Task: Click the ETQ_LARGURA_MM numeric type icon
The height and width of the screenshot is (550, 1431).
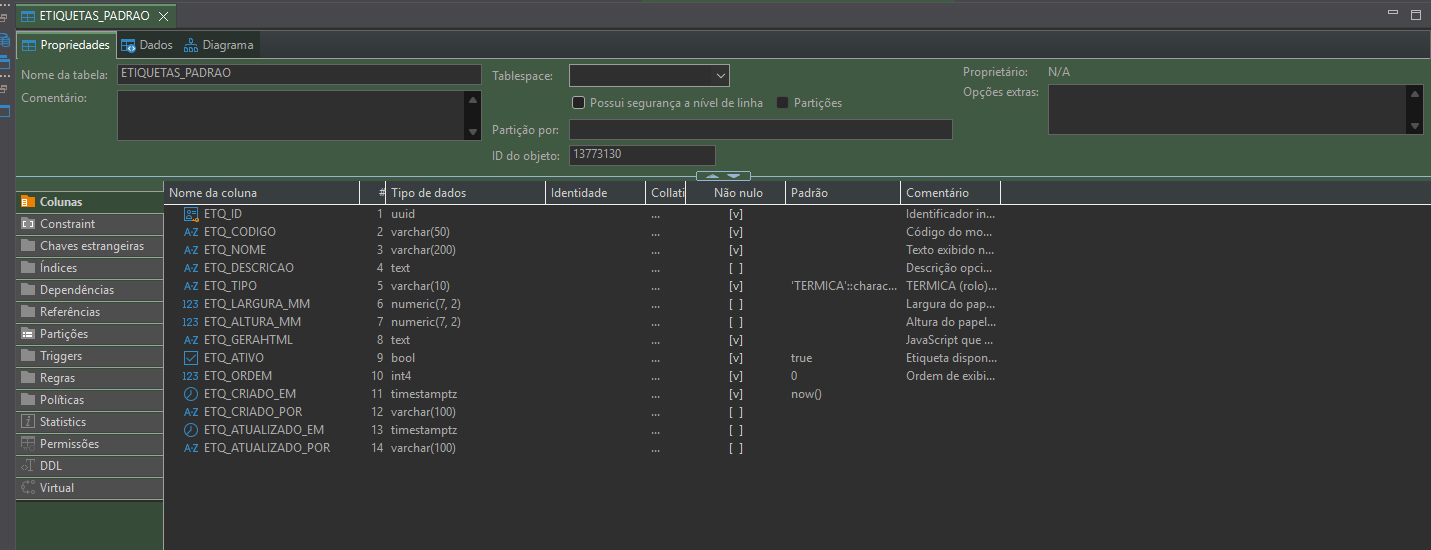Action: (191, 304)
